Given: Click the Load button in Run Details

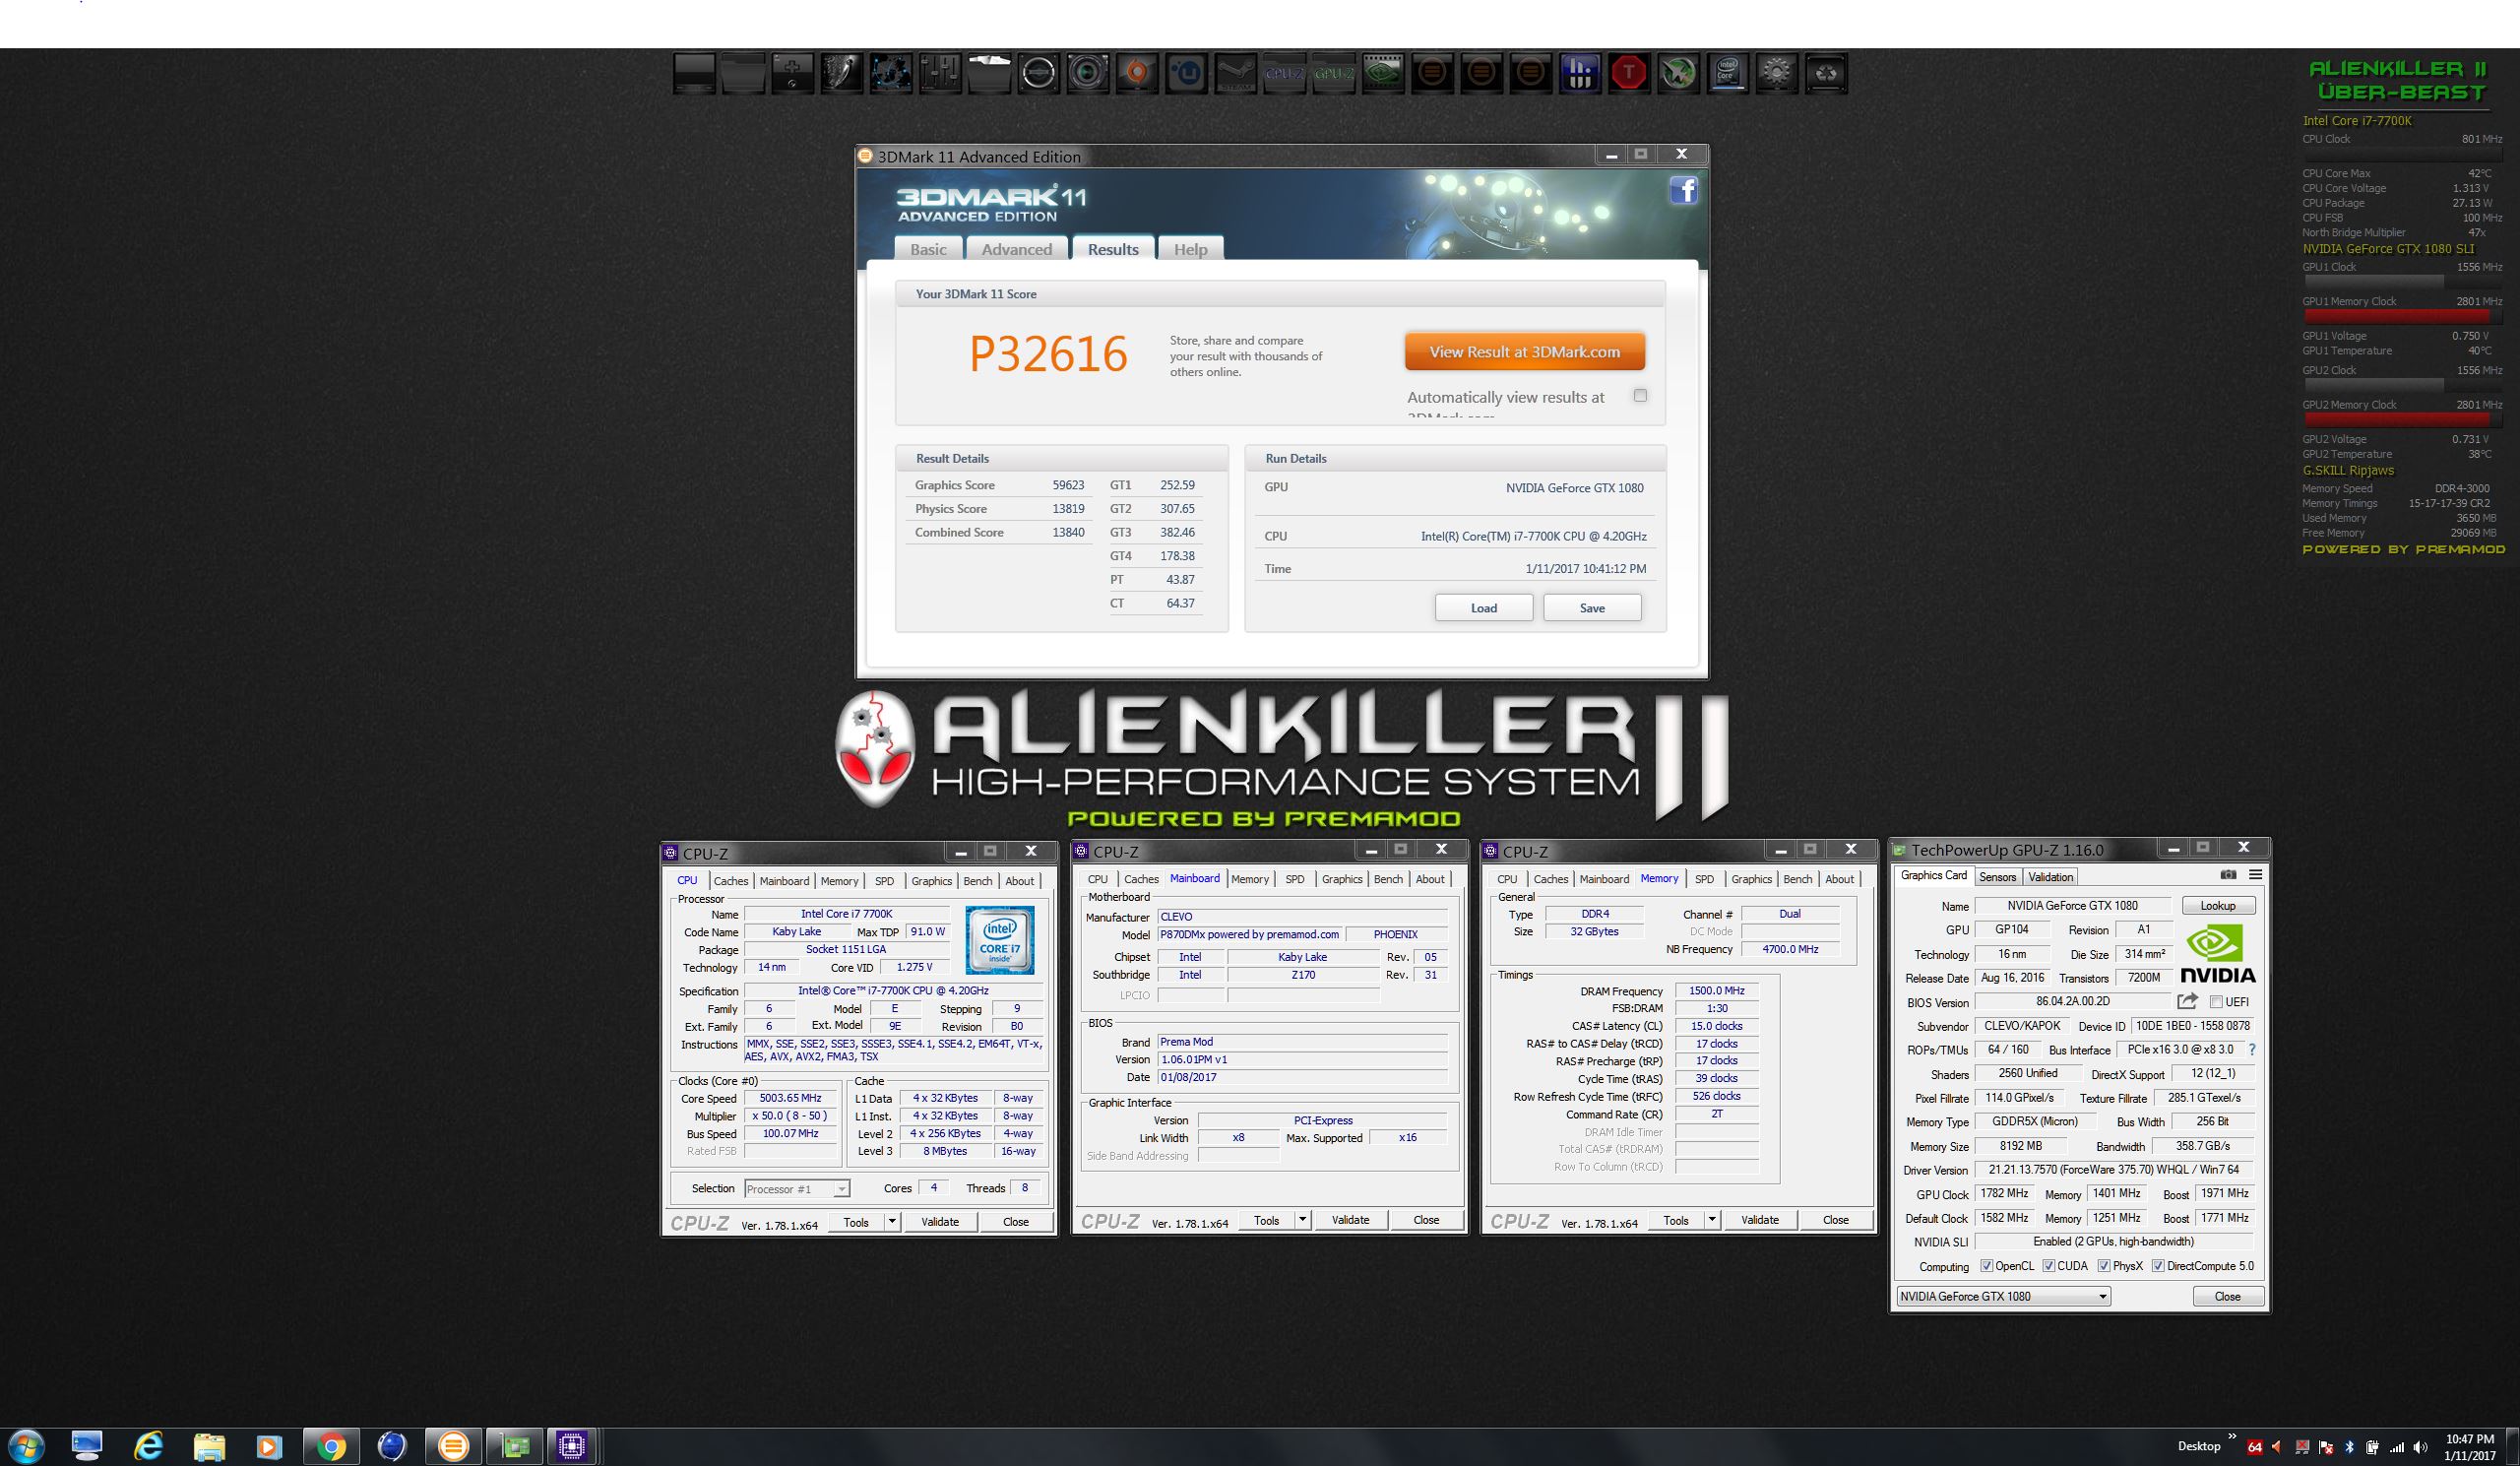Looking at the screenshot, I should coord(1484,608).
